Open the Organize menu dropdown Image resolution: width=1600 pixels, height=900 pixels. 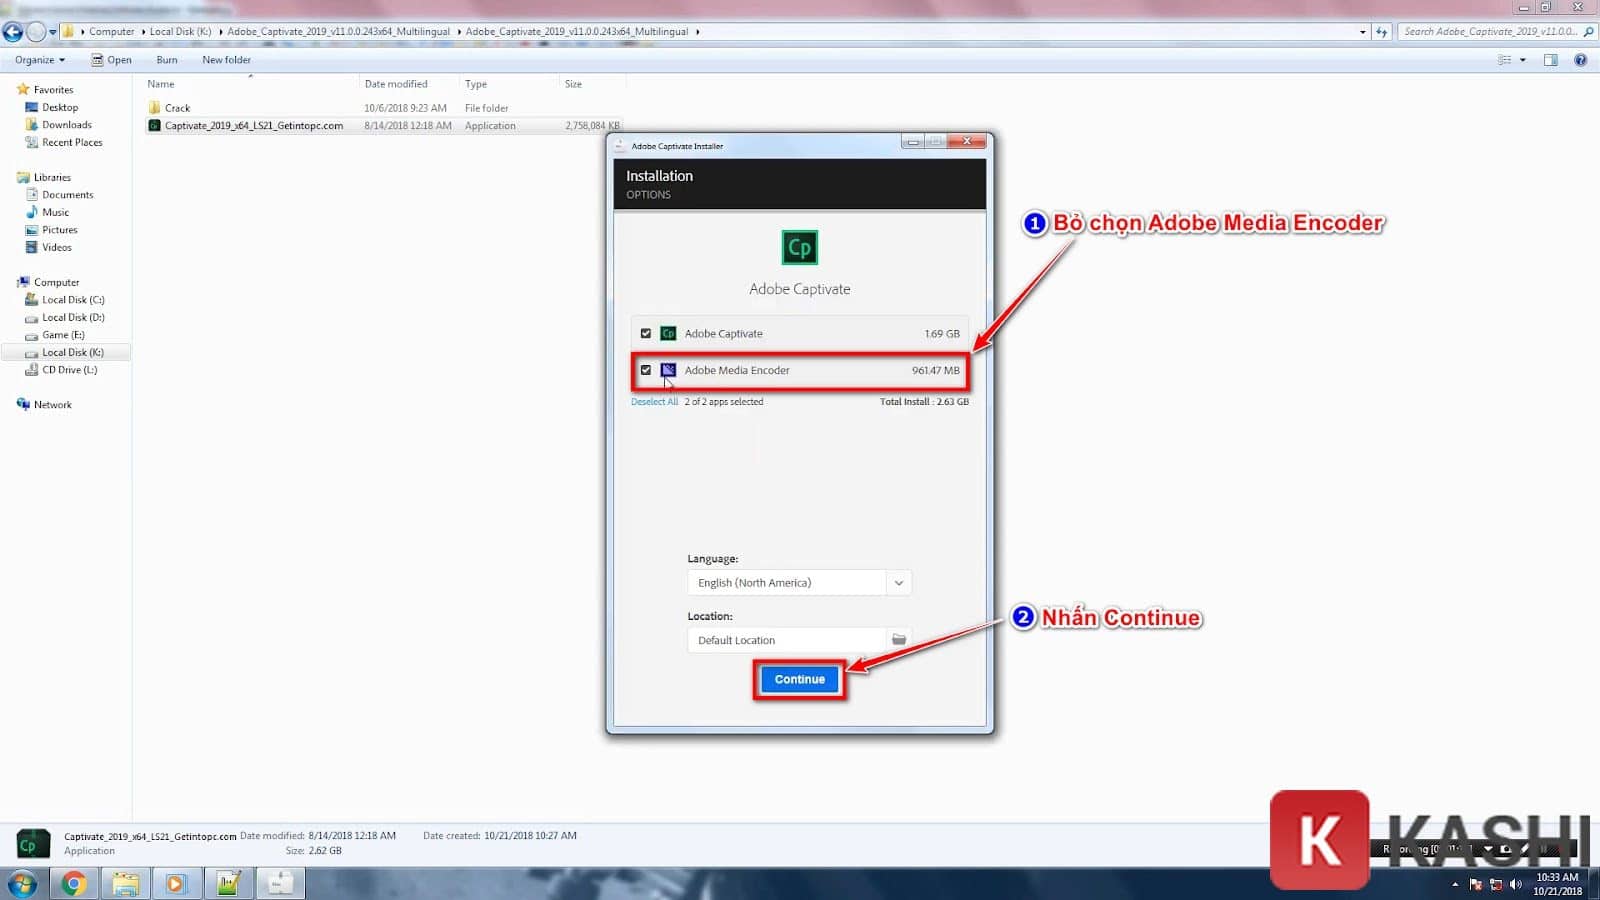[40, 60]
